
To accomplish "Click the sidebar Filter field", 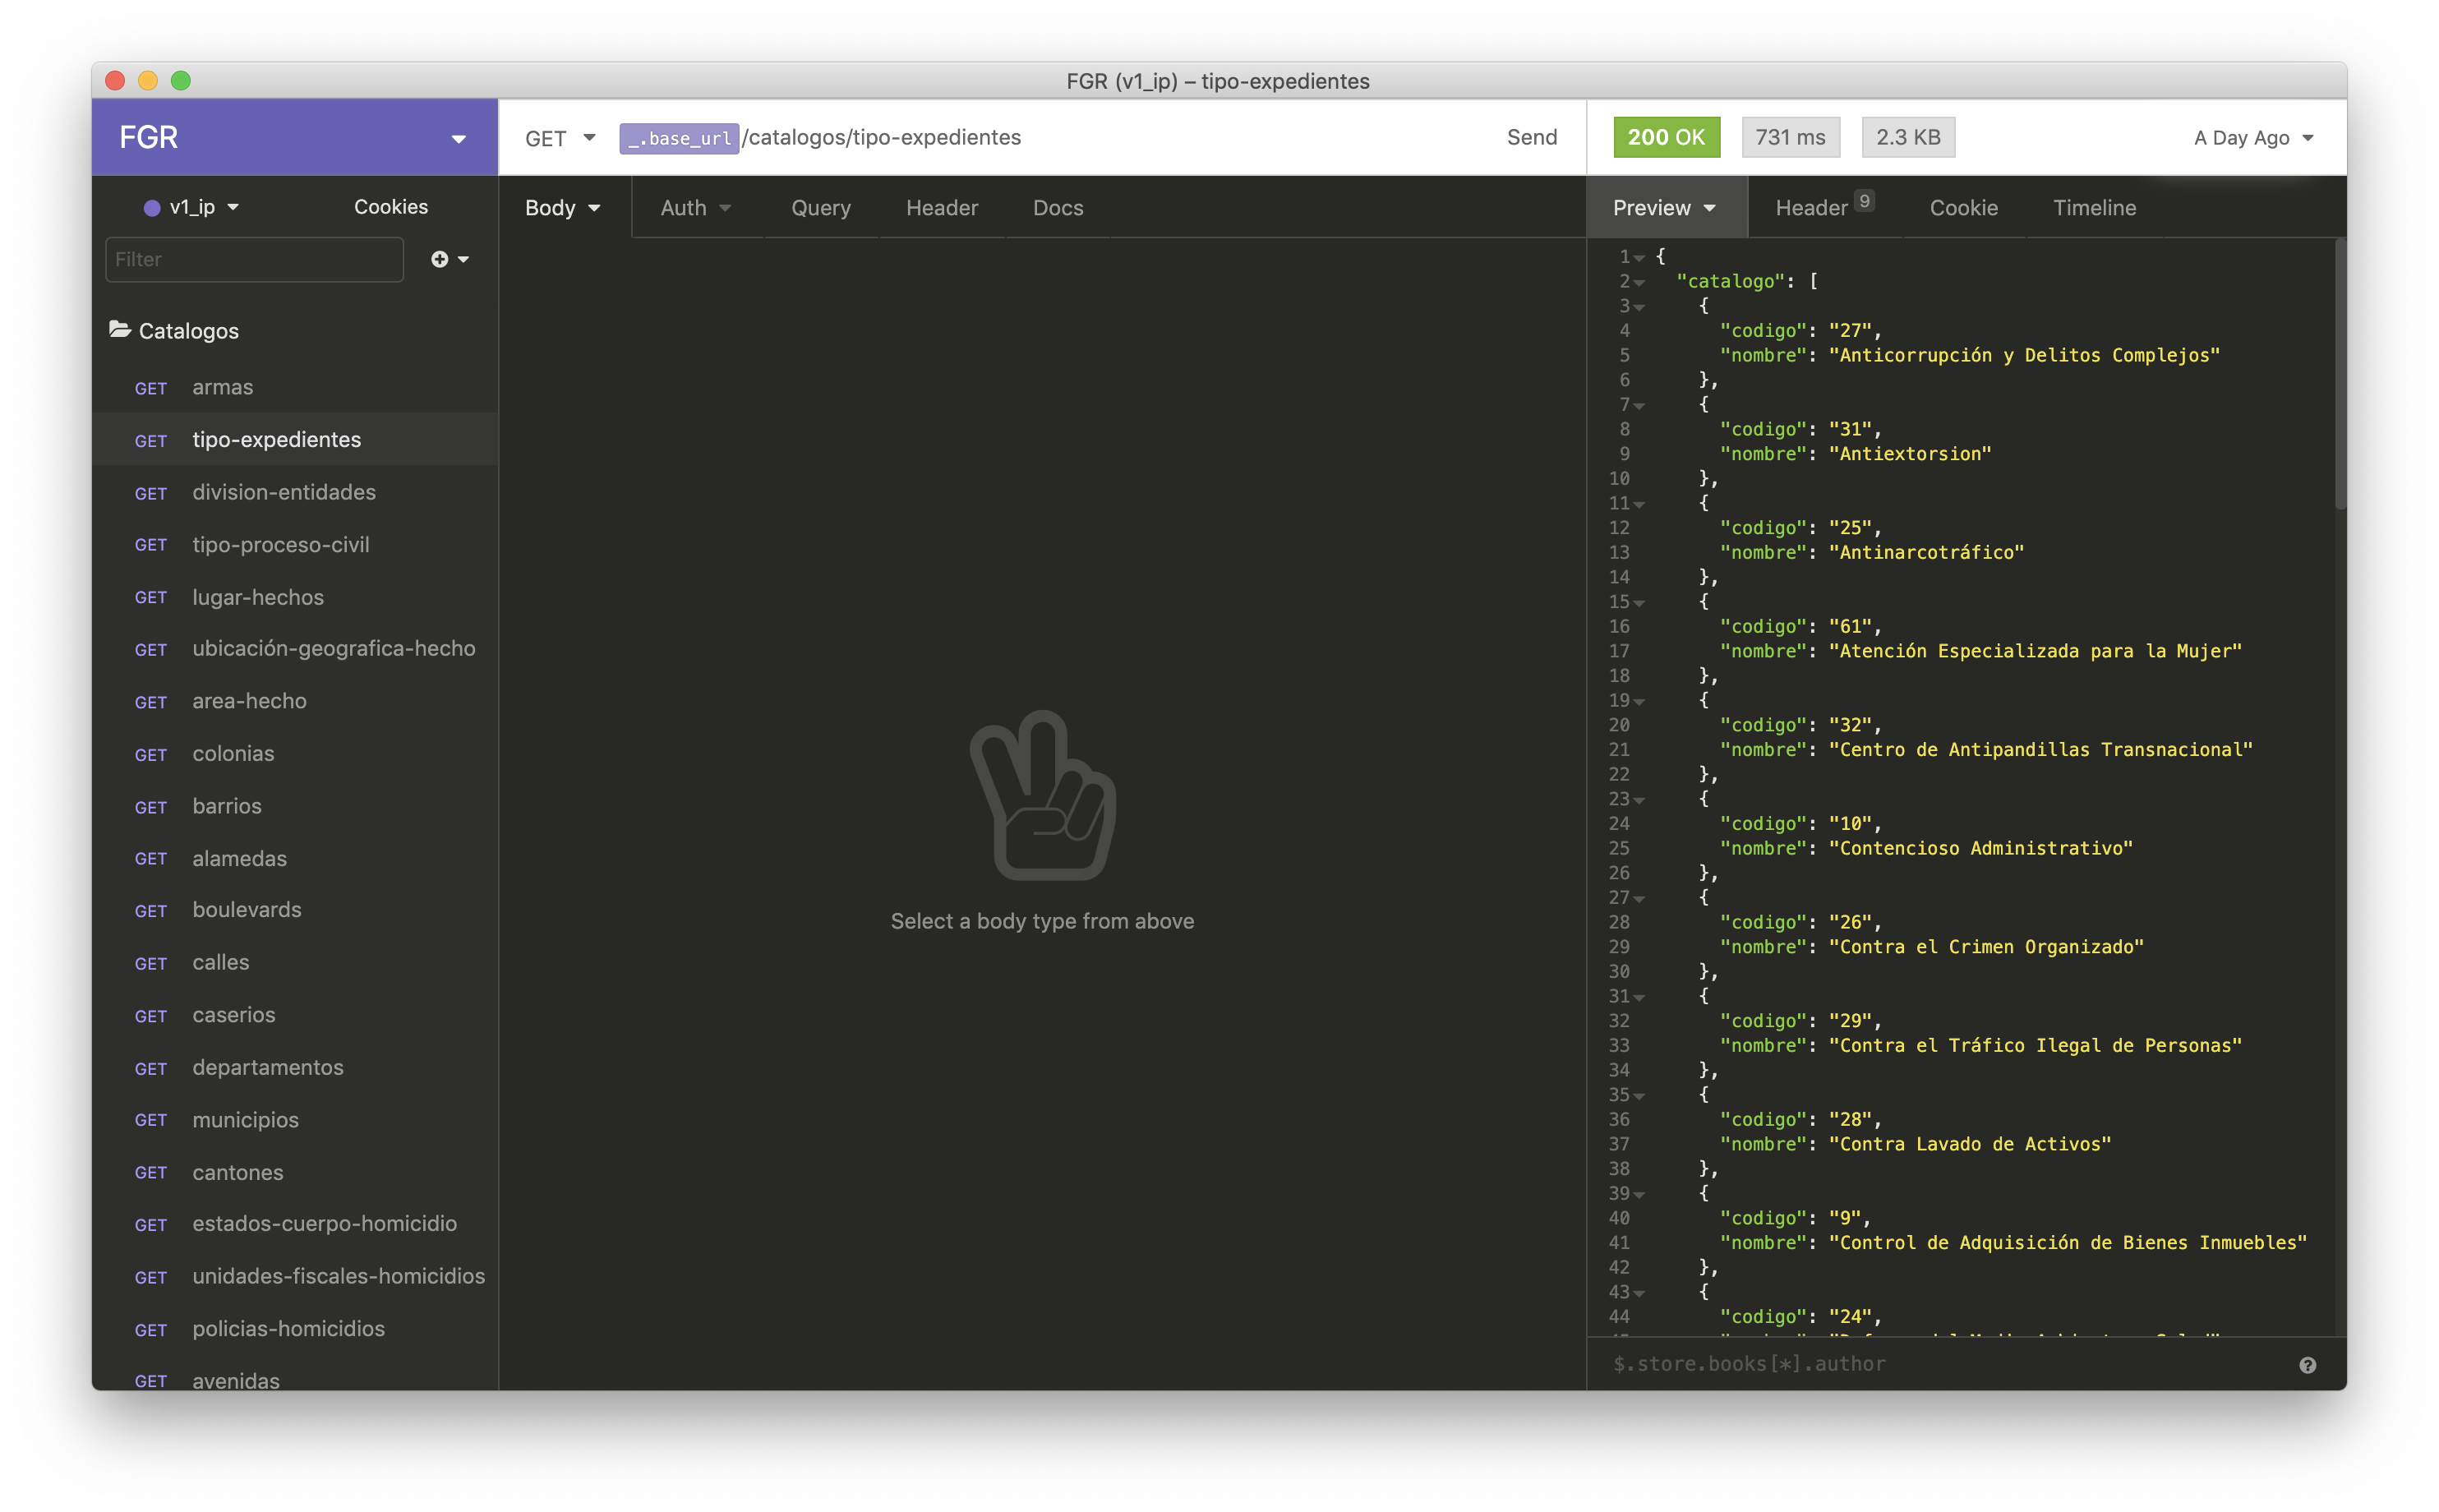I will click(254, 260).
